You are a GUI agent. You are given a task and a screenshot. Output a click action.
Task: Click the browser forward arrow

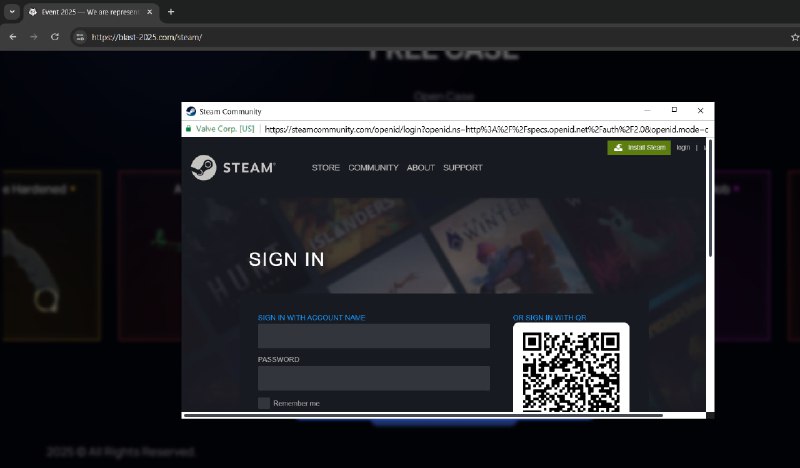(34, 37)
